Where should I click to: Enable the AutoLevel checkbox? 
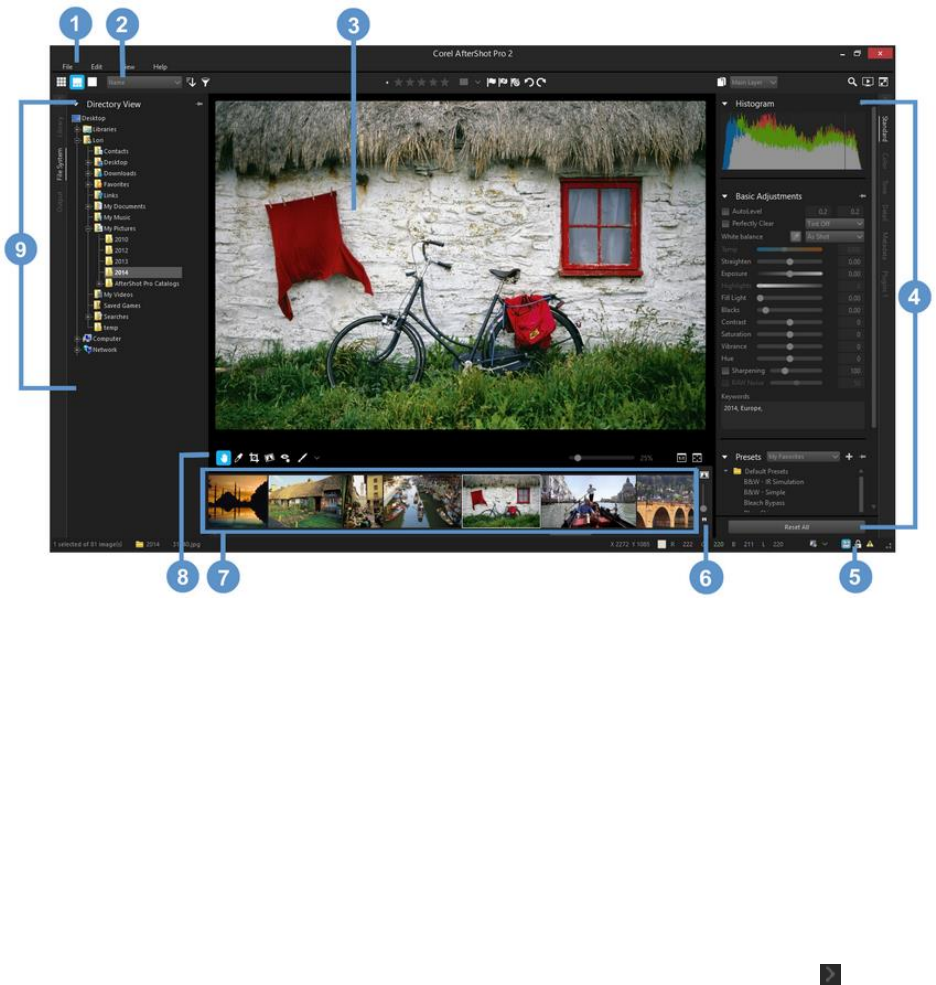click(726, 212)
